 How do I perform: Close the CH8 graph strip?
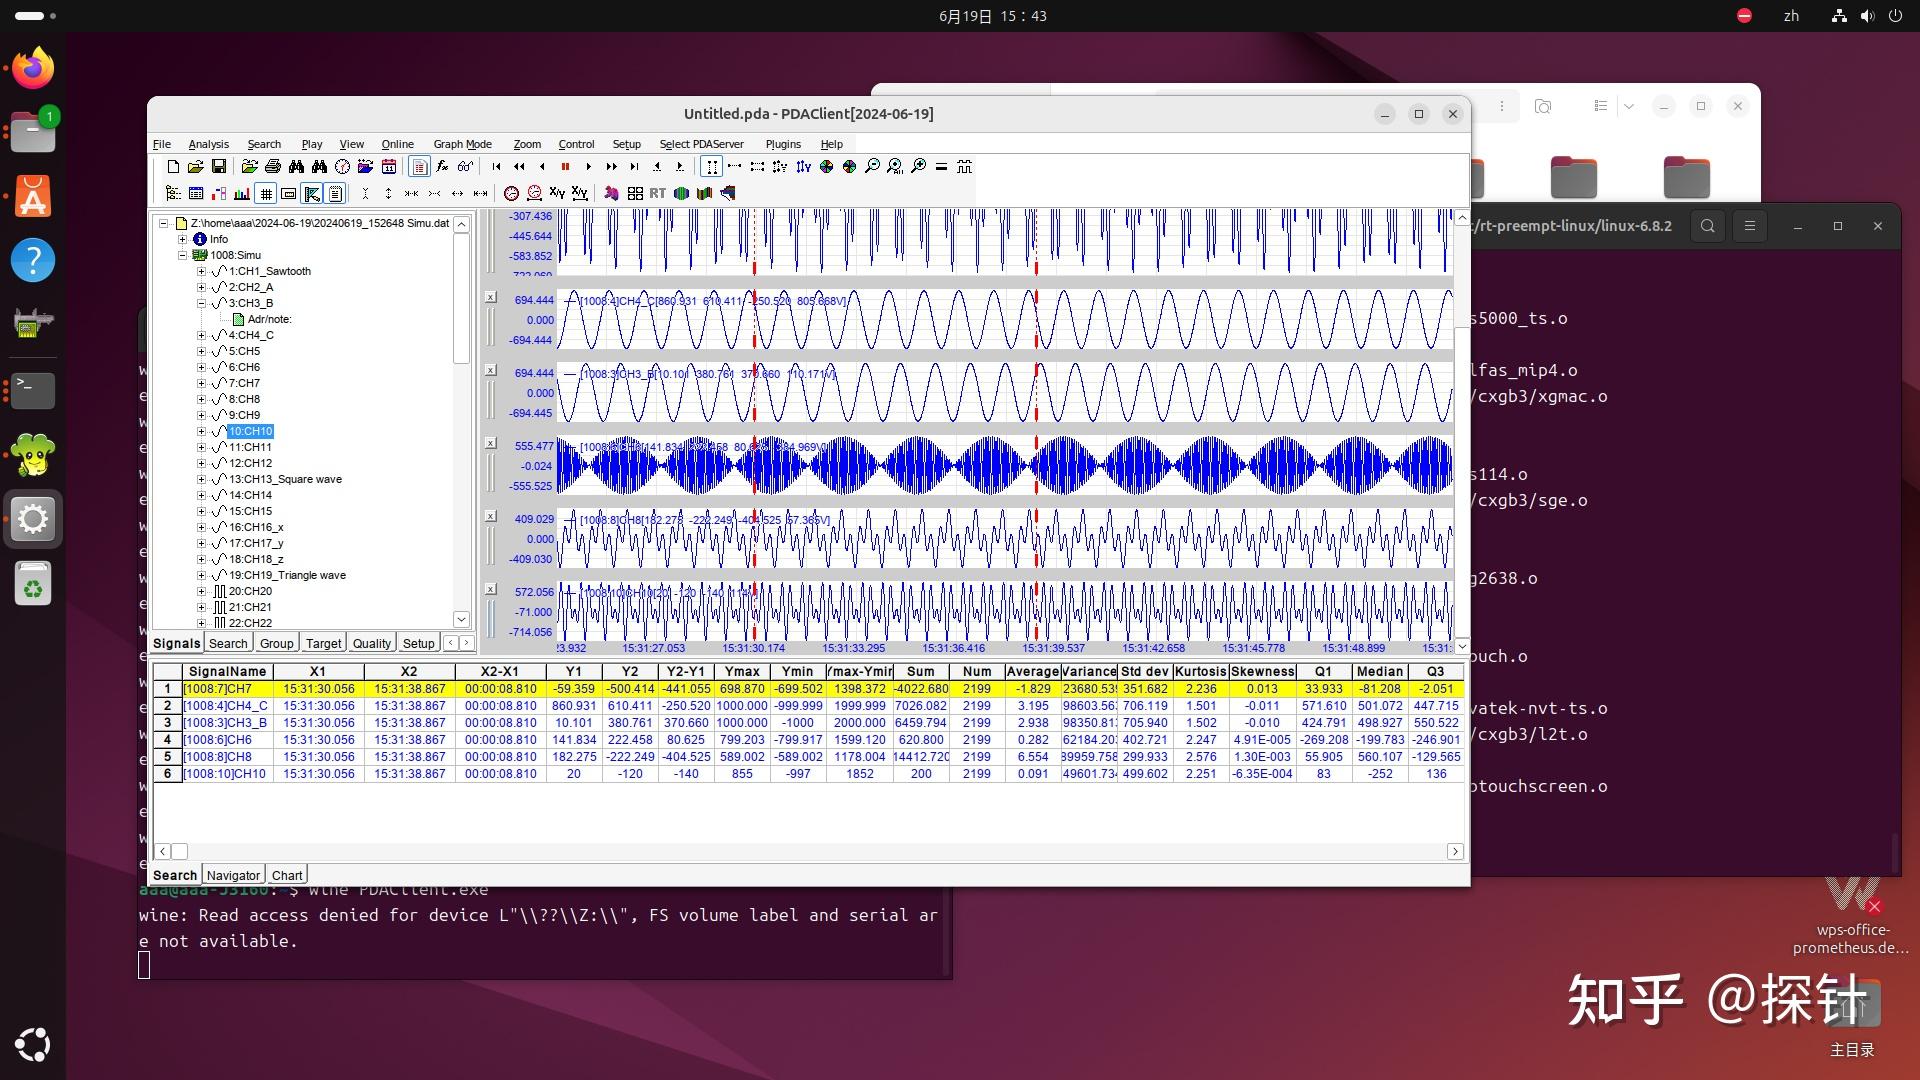[491, 516]
